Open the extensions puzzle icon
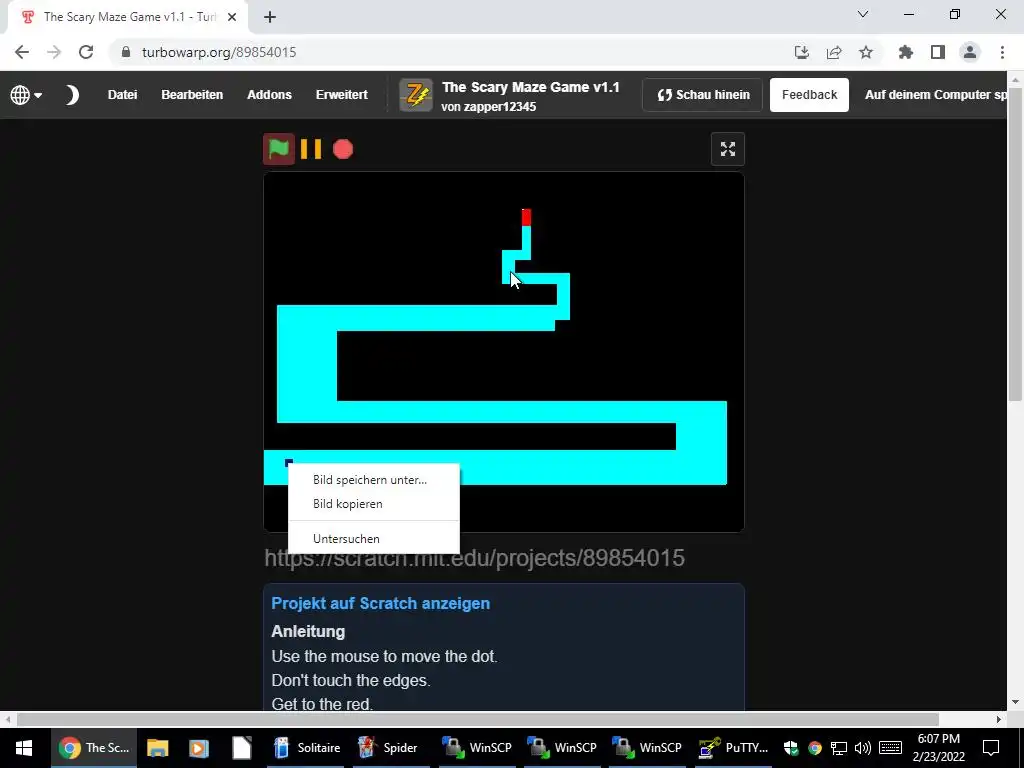The height and width of the screenshot is (768, 1024). tap(906, 52)
